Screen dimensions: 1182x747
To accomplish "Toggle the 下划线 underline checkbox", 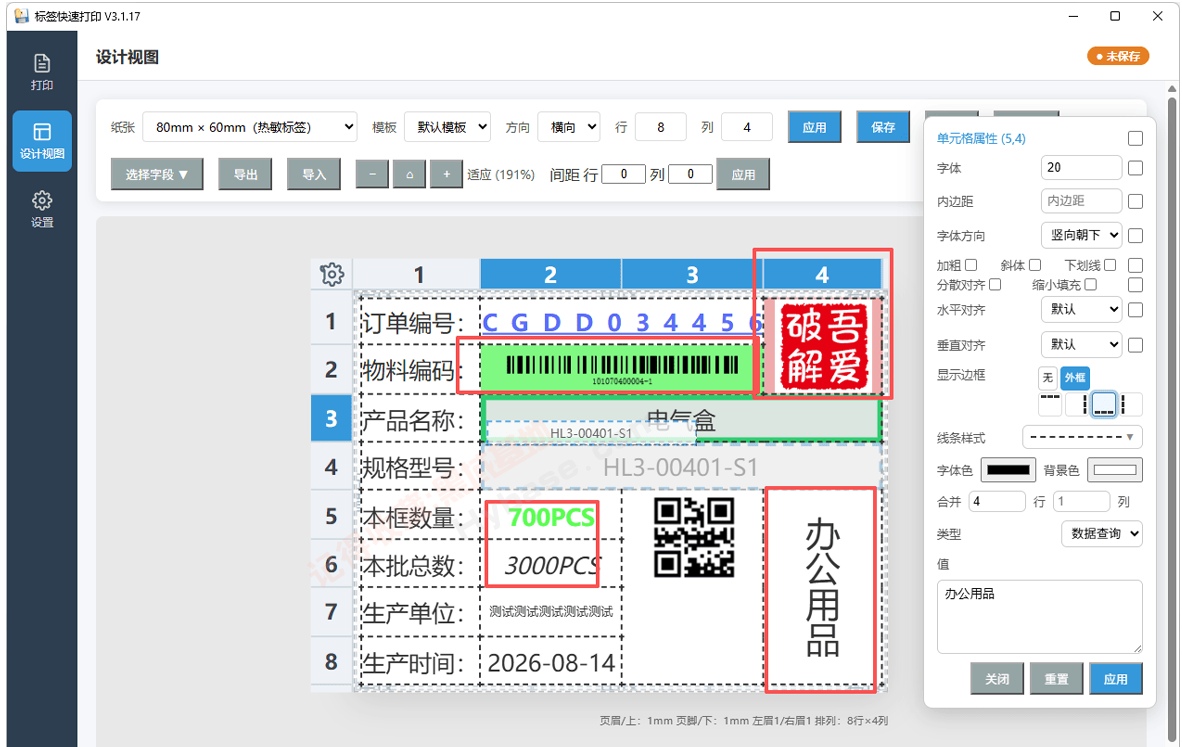I will click(1110, 265).
